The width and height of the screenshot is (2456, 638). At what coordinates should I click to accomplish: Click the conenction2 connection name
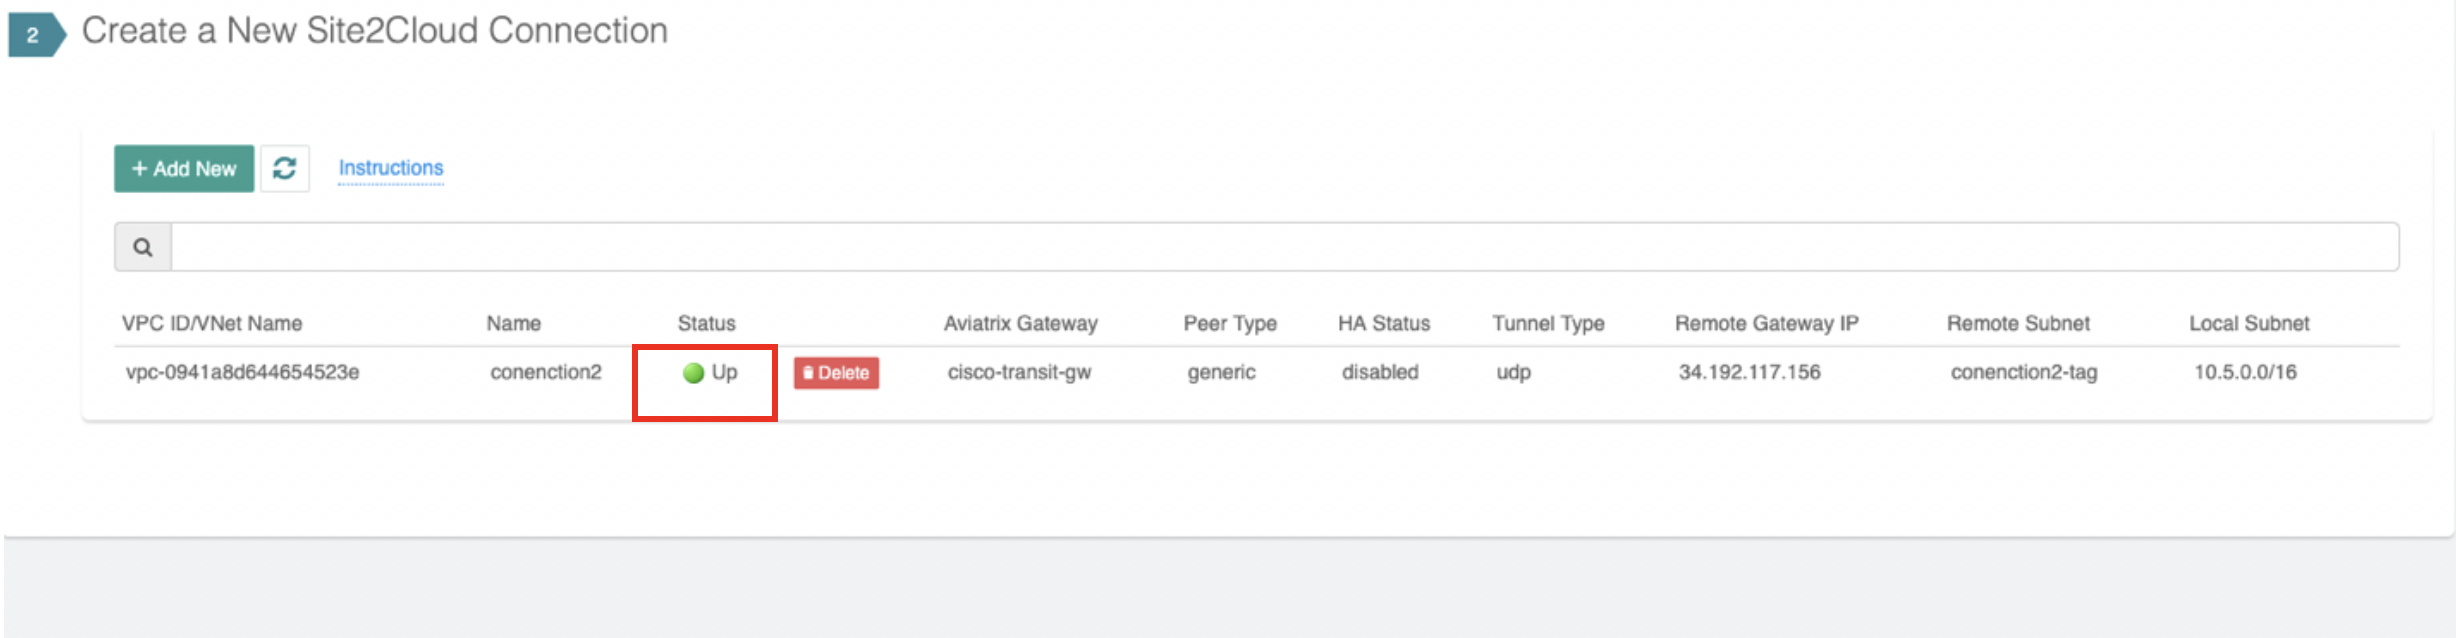click(545, 373)
